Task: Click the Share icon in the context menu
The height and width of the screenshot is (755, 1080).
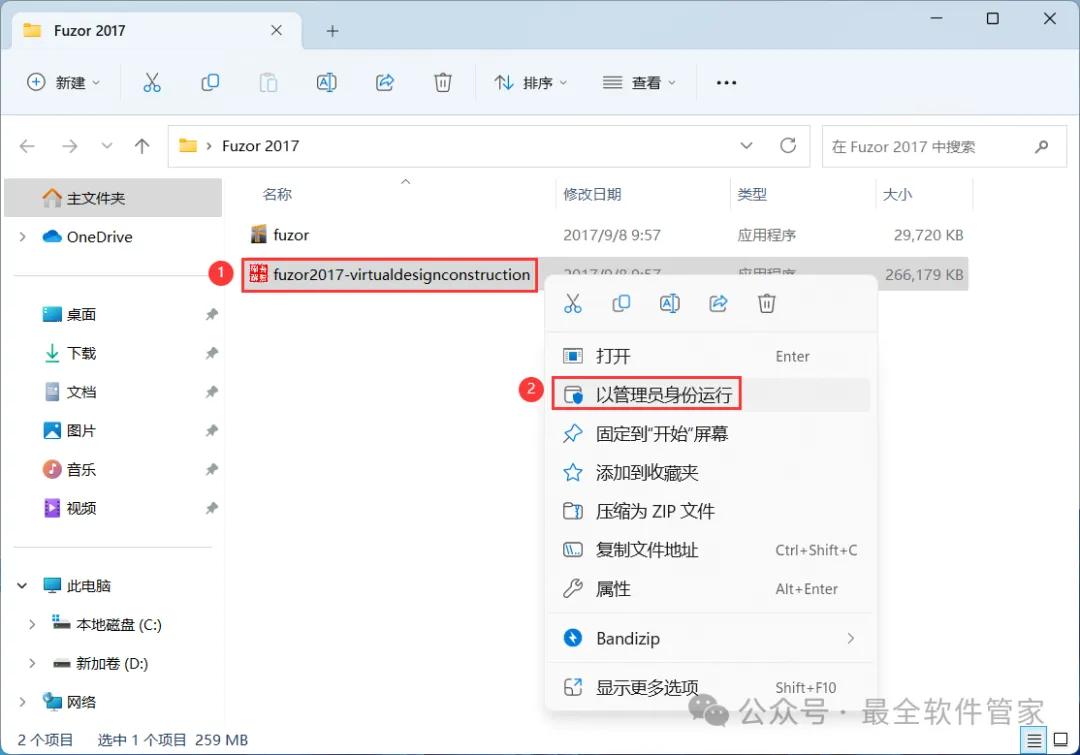Action: 718,303
